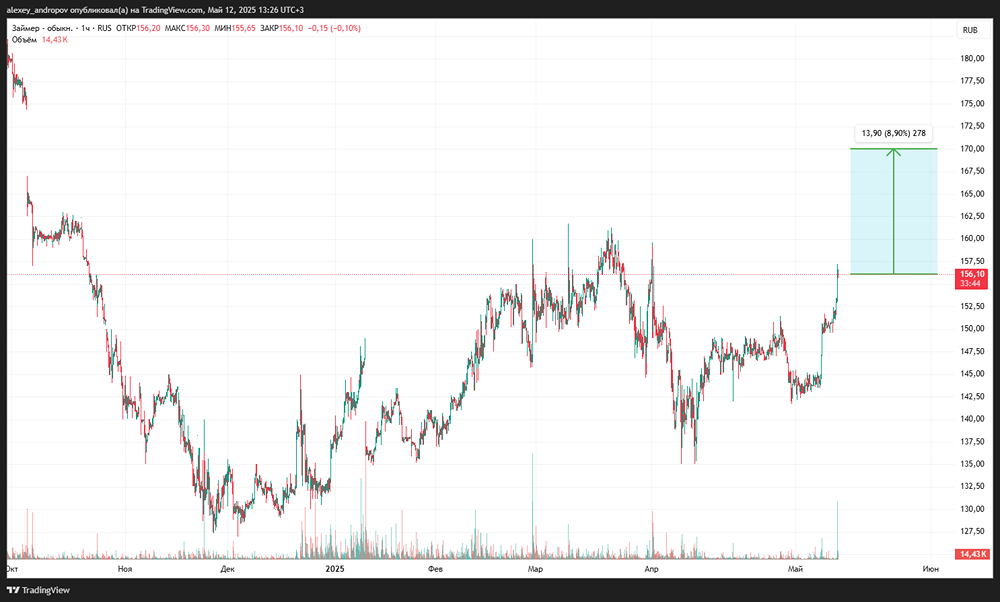
Task: Click the Займер - обыкн. symbol title
Action: tap(42, 28)
